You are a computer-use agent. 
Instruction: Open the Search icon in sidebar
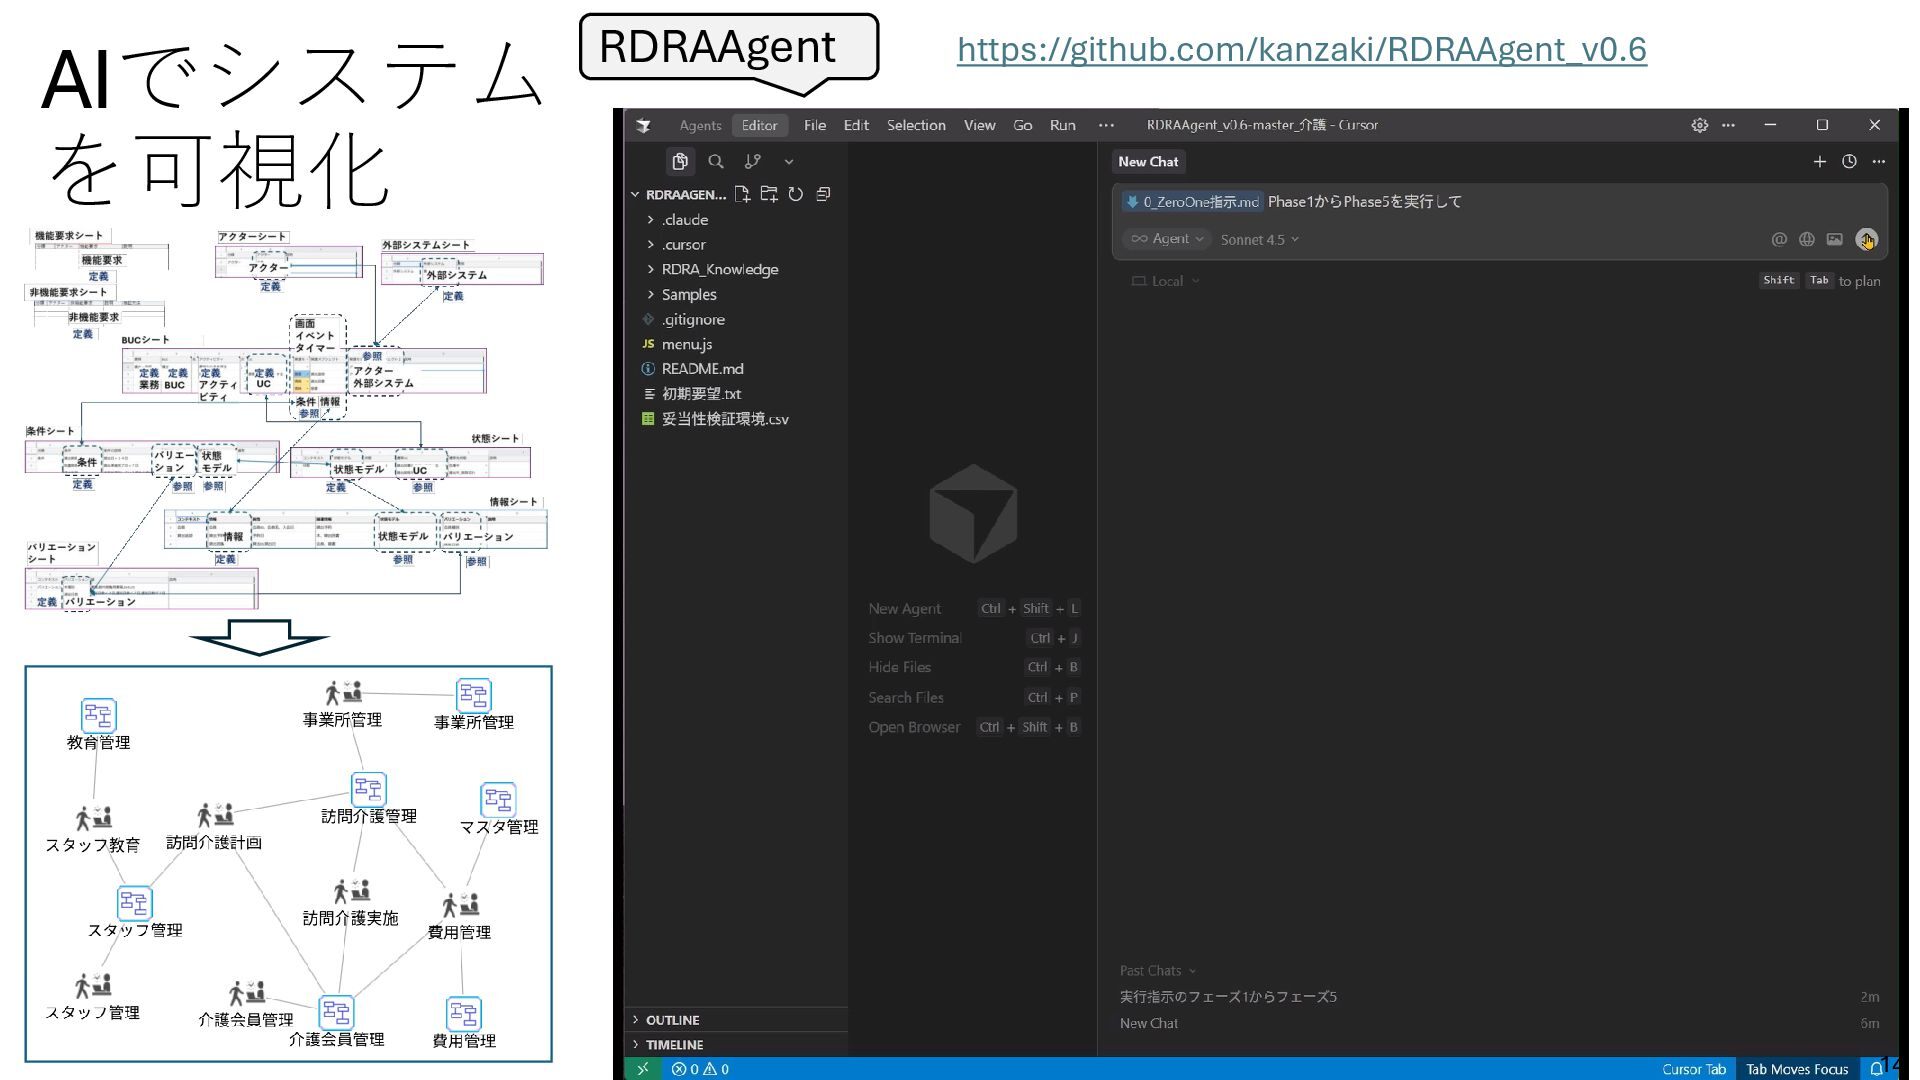pyautogui.click(x=716, y=161)
